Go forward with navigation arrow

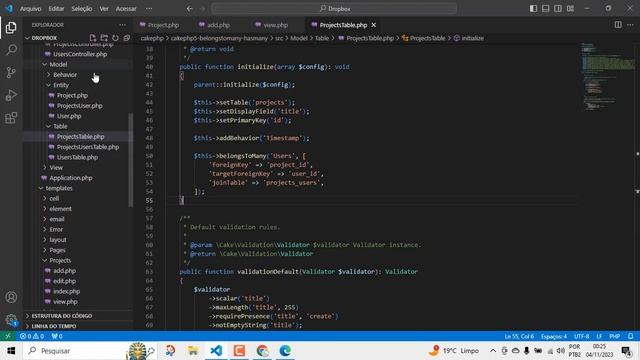pos(202,9)
